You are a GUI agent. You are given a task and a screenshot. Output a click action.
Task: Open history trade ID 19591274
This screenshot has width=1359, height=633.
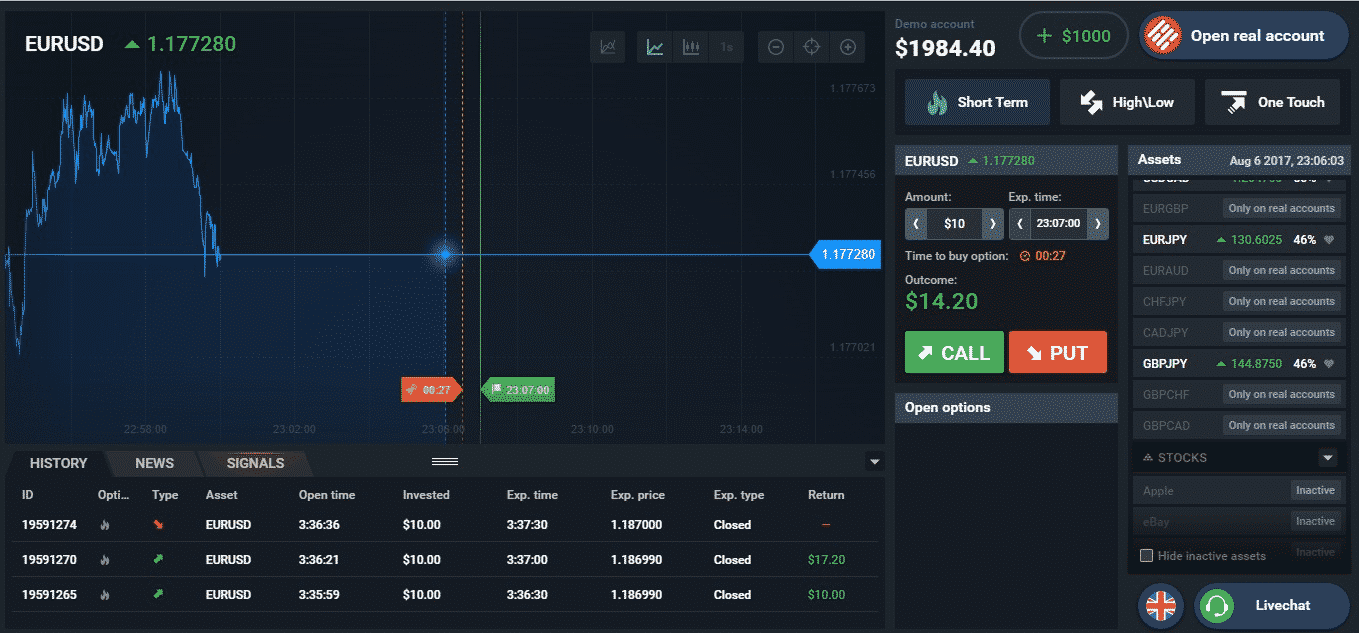tap(50, 524)
